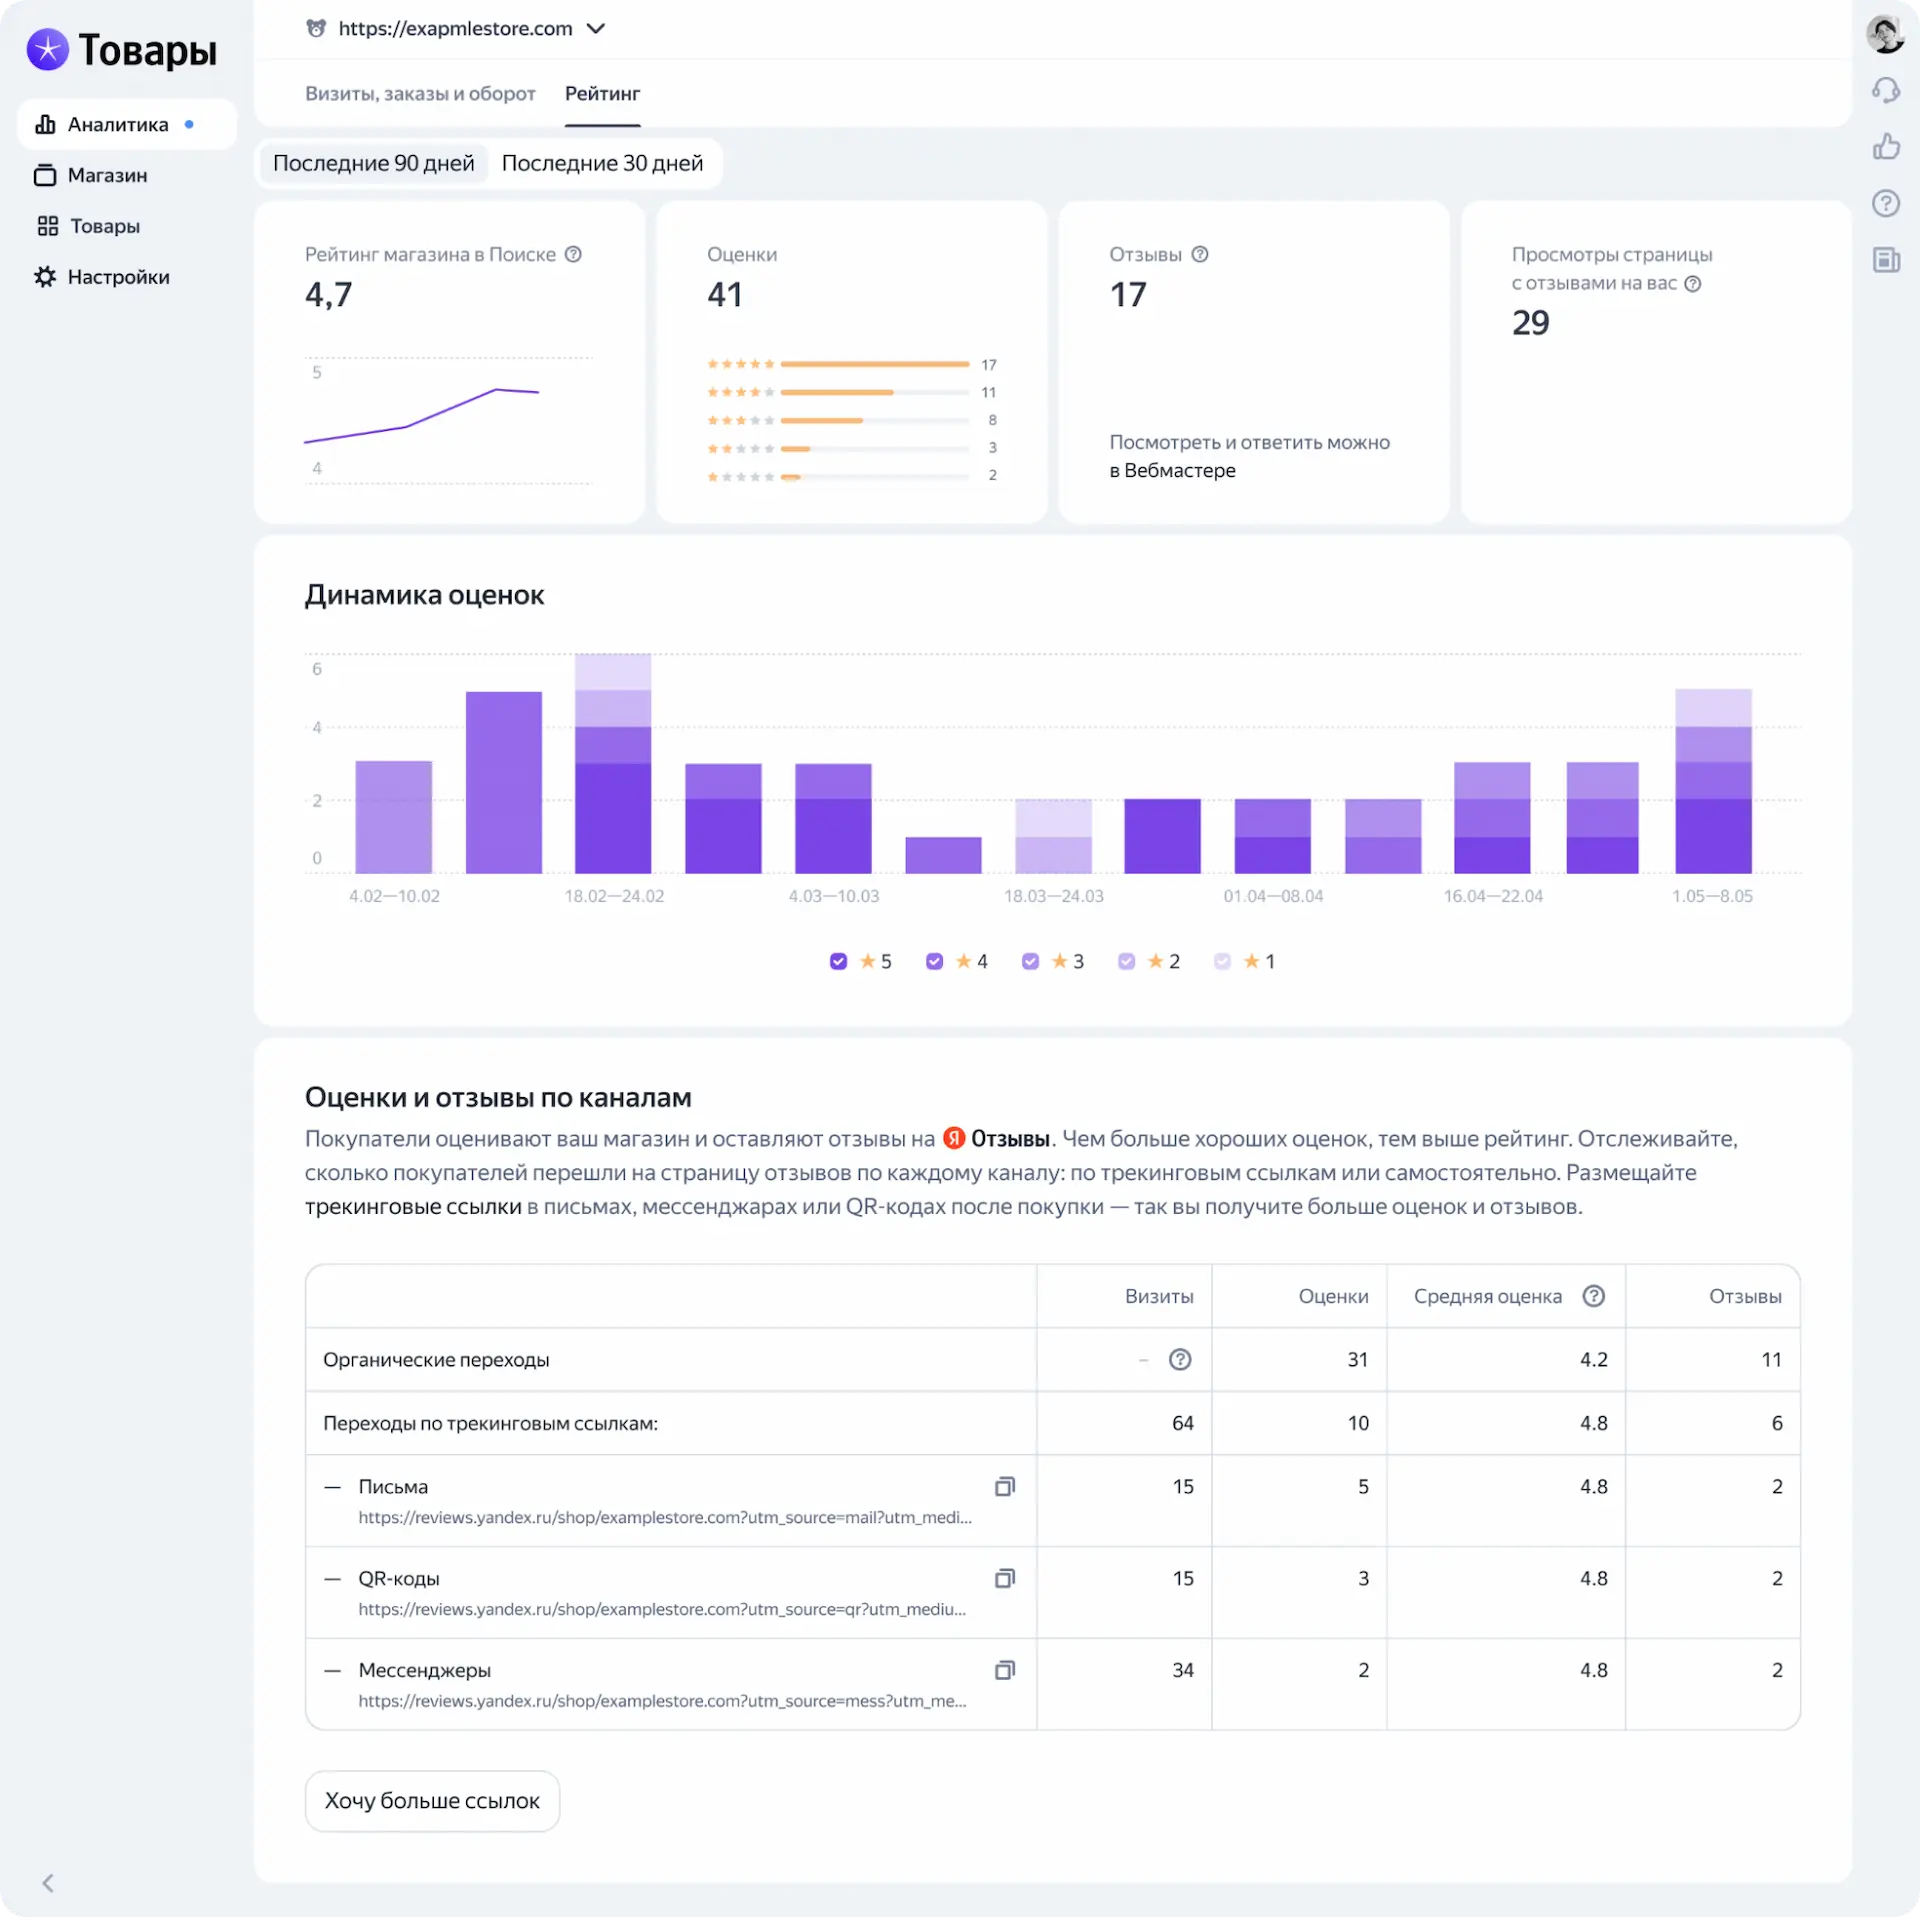The image size is (1920, 1918).
Task: Switch to Визиты, заказы и оборот tab
Action: [420, 94]
